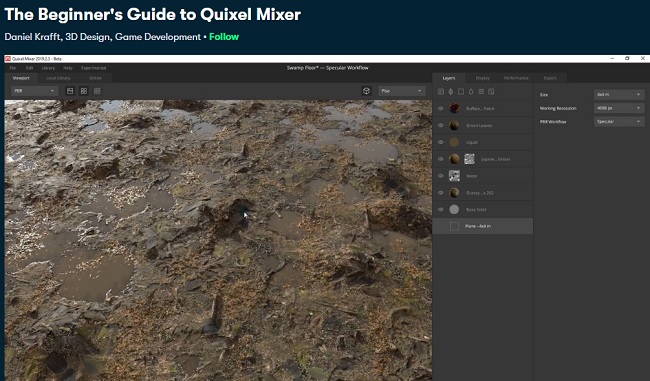Open the Performance tab
650x381 pixels.
point(516,78)
